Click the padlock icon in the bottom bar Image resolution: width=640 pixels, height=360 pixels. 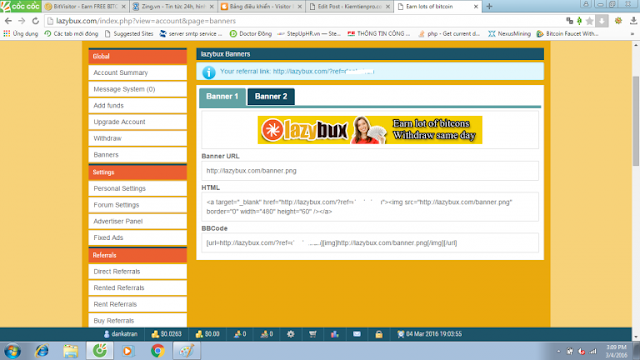(379, 334)
